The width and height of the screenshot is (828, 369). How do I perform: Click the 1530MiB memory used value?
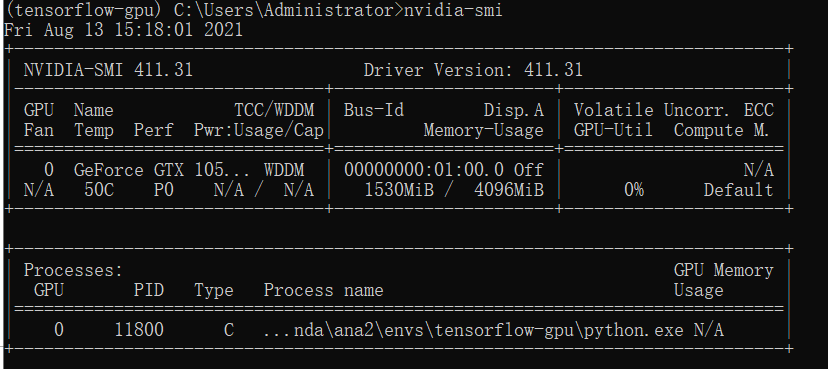pos(399,190)
